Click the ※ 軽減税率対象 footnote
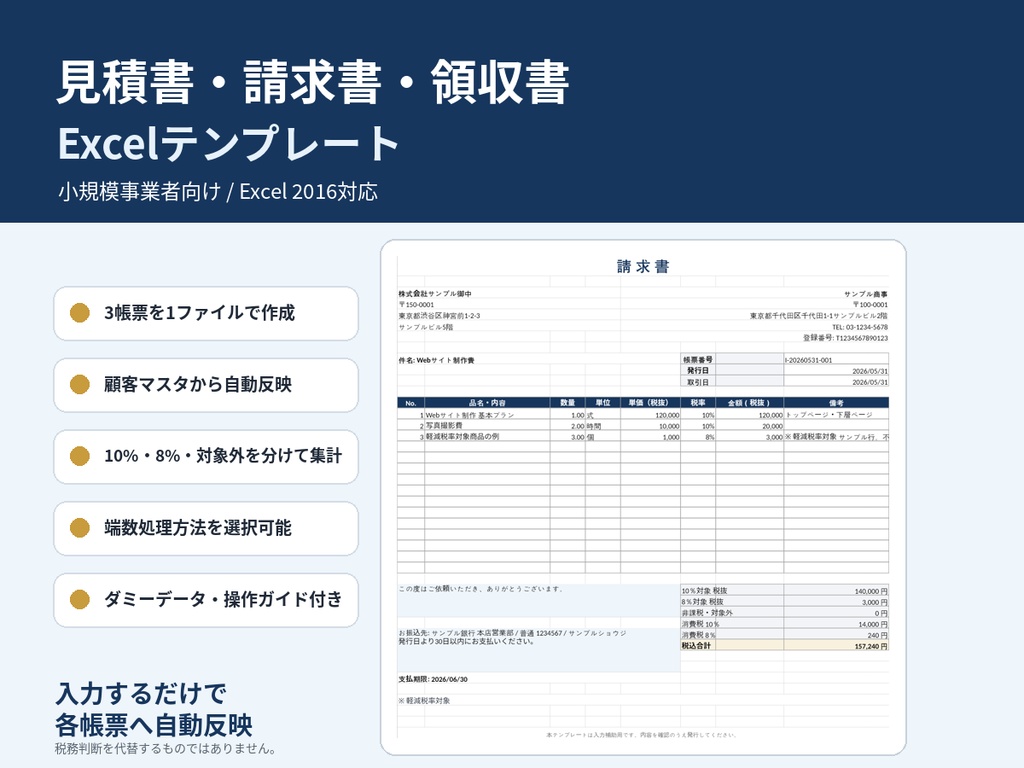Image resolution: width=1024 pixels, height=768 pixels. tap(424, 701)
